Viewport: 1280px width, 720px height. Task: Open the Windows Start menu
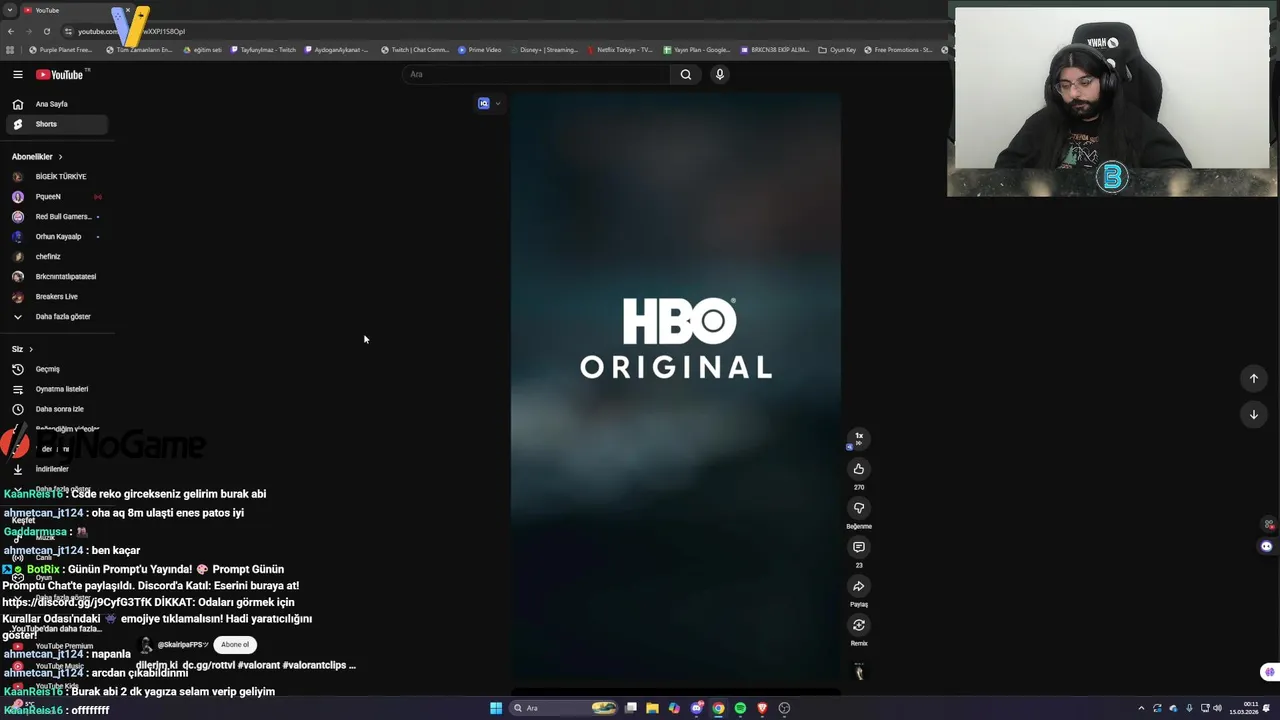pos(496,708)
